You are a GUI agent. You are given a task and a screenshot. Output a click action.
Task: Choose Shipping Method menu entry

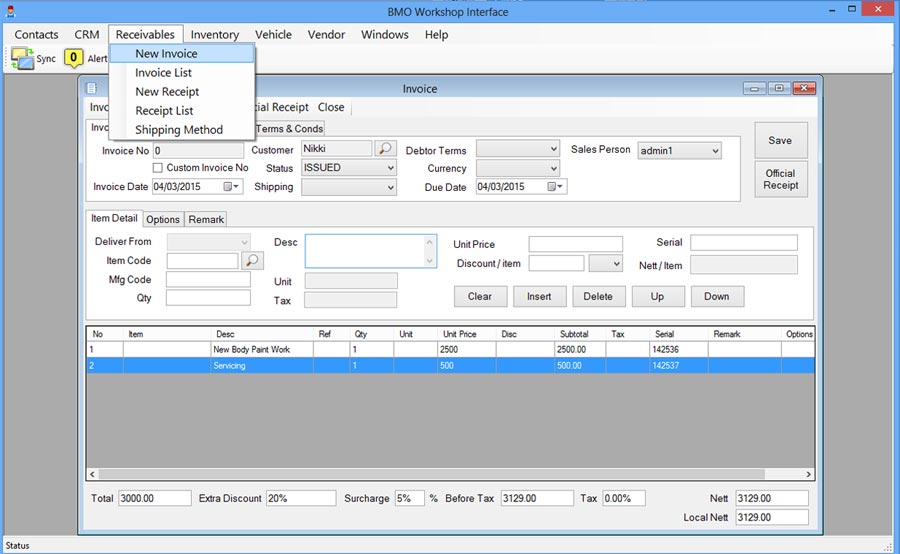tap(179, 129)
